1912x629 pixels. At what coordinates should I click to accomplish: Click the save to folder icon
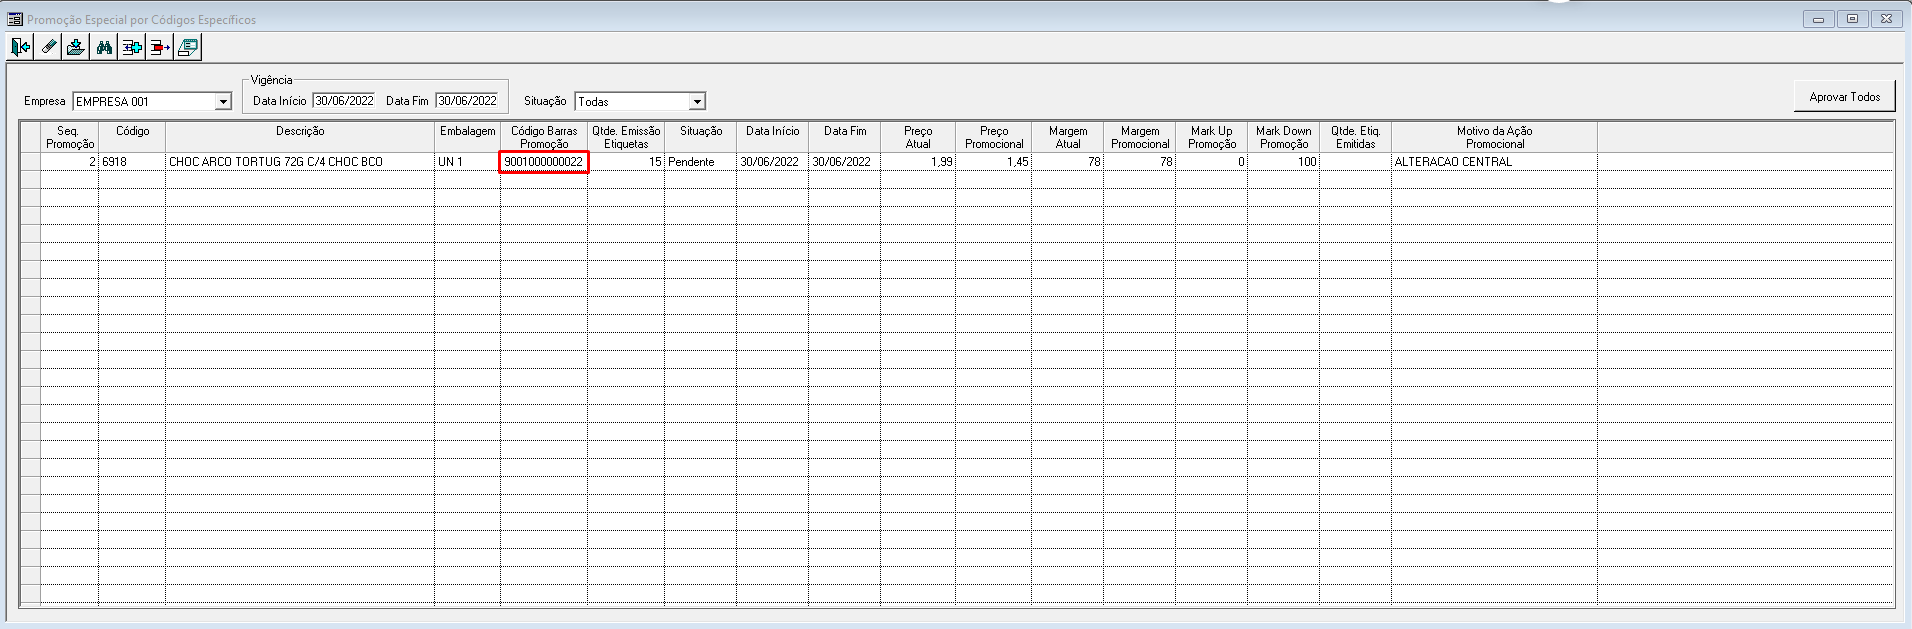(x=76, y=47)
